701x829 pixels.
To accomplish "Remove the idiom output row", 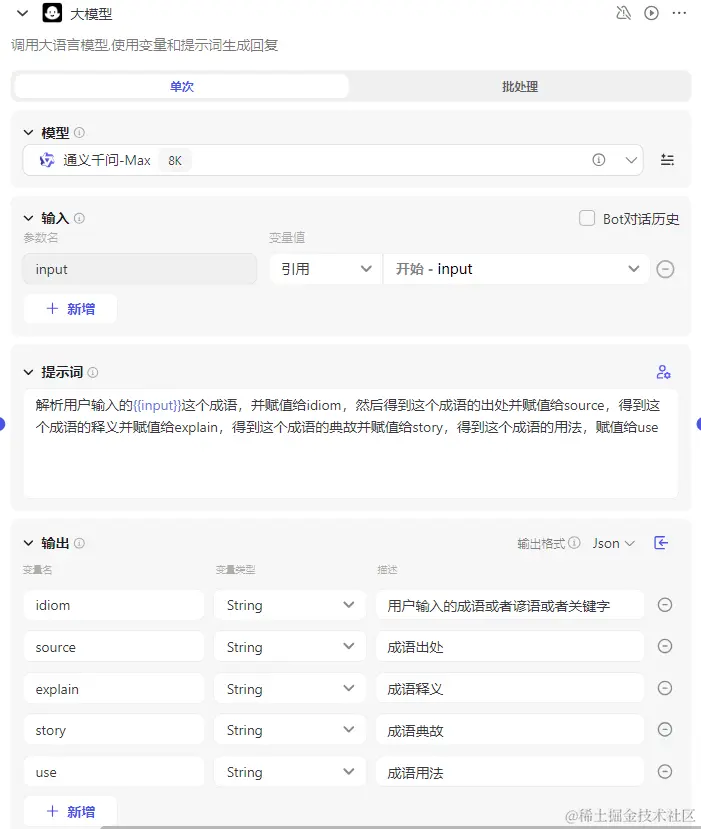I will click(665, 605).
